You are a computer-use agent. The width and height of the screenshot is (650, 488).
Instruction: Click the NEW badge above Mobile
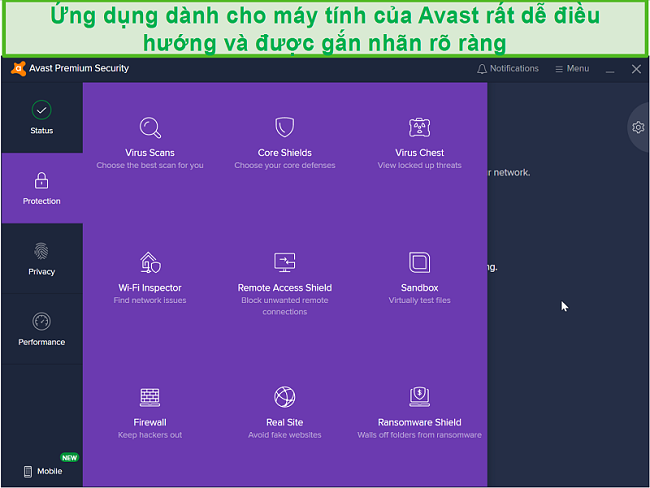[x=69, y=458]
